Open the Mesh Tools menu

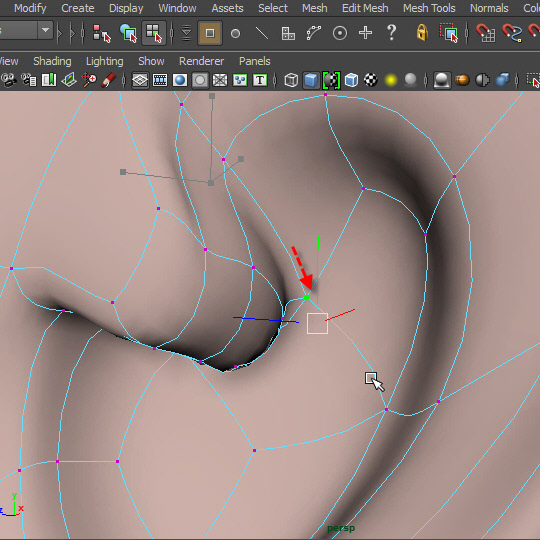pos(429,8)
